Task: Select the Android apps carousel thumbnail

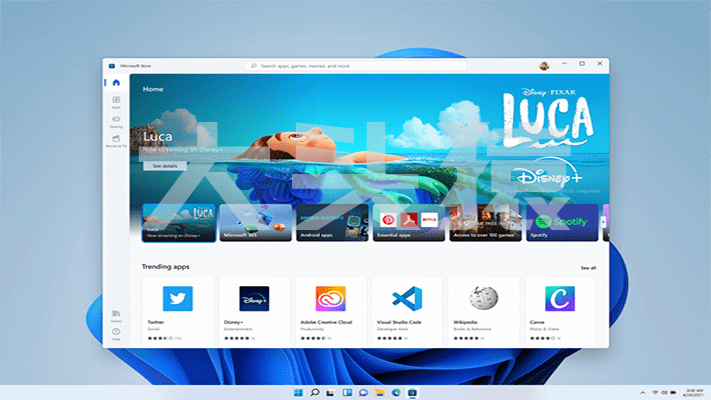Action: pos(332,223)
